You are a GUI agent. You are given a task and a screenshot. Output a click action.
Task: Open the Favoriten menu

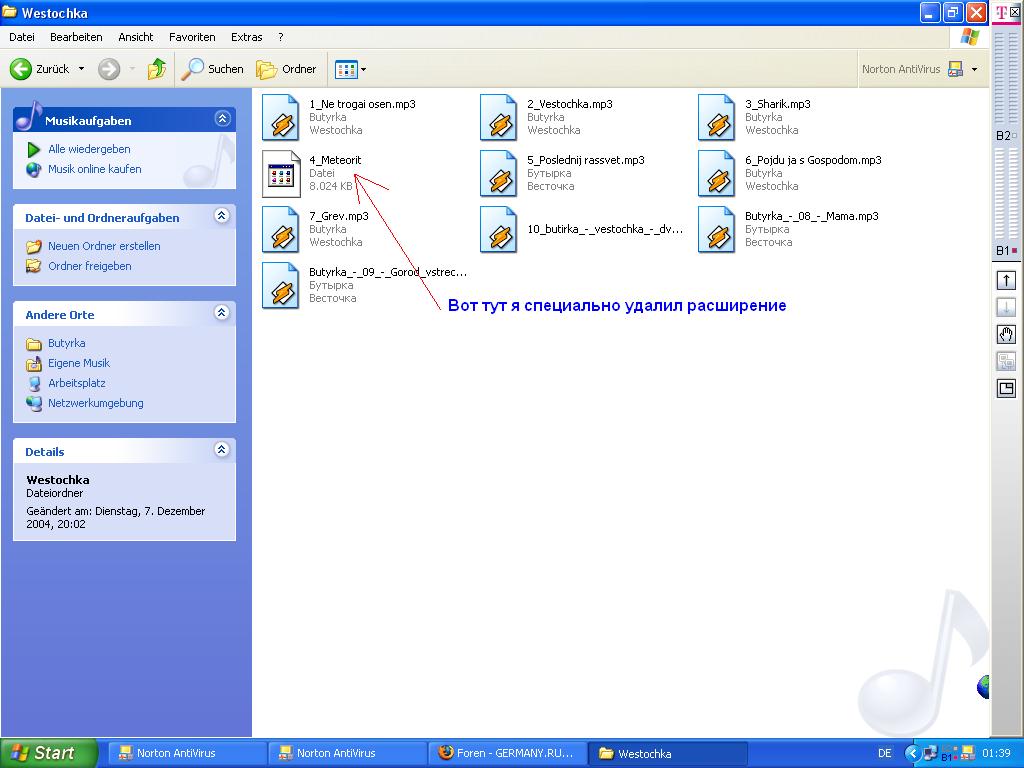coord(192,37)
